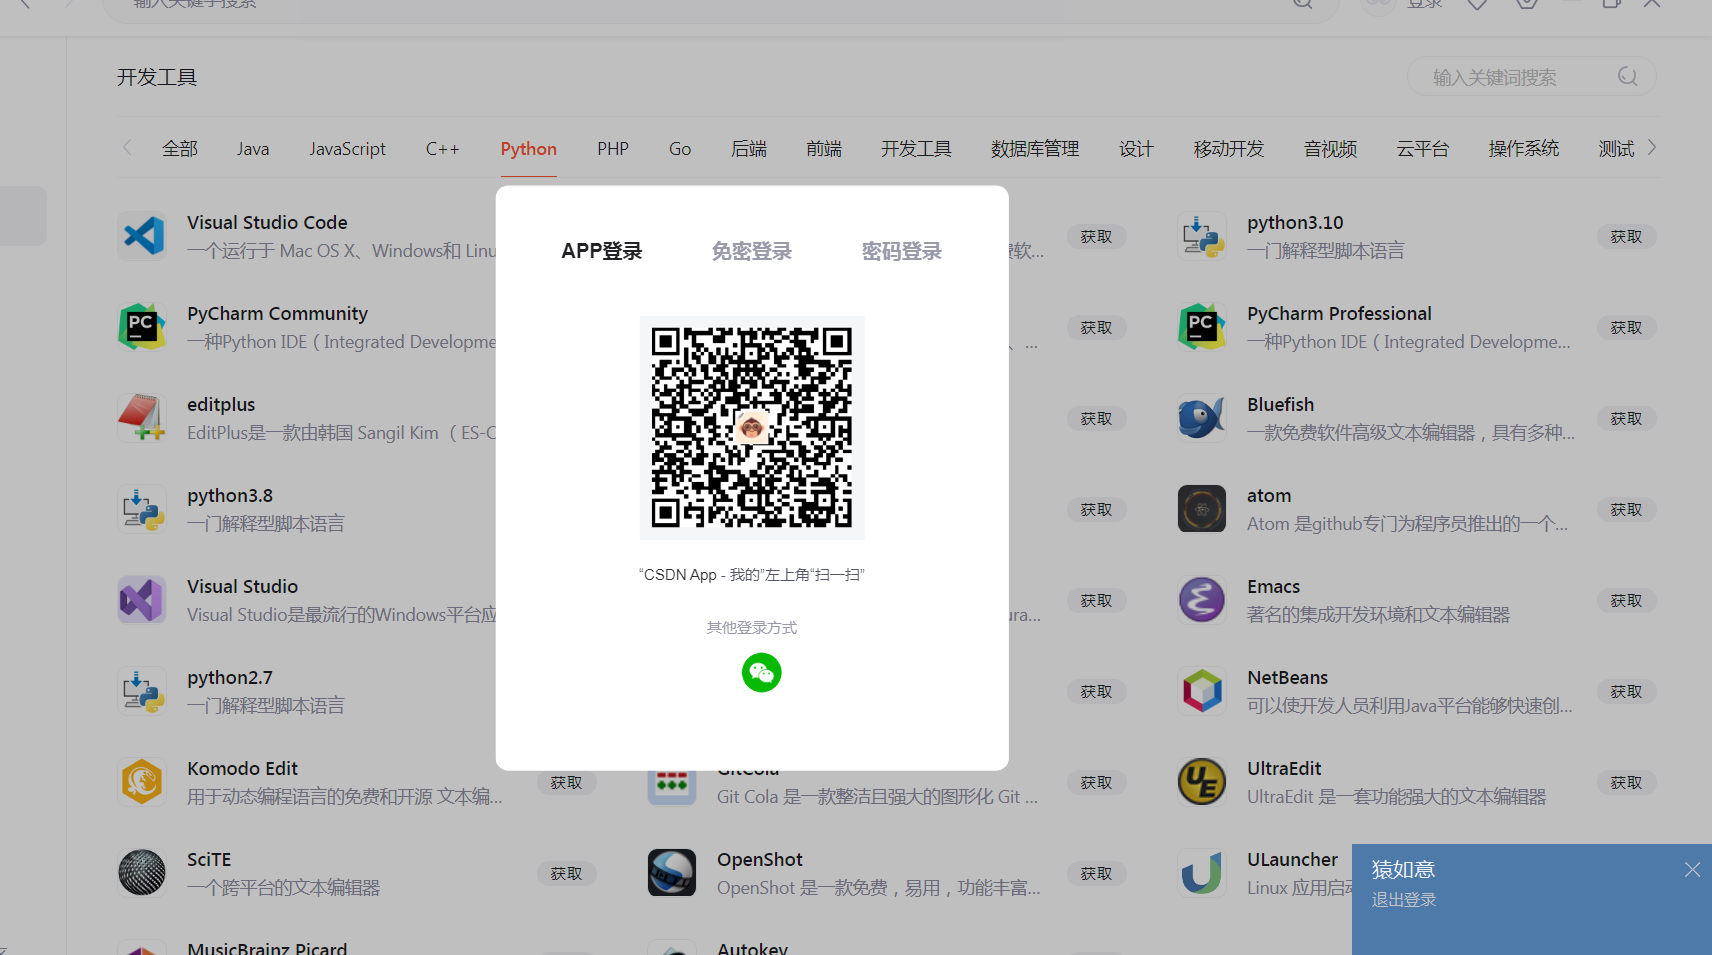Image resolution: width=1712 pixels, height=955 pixels.
Task: Open the python3.10 icon
Action: 1202,236
